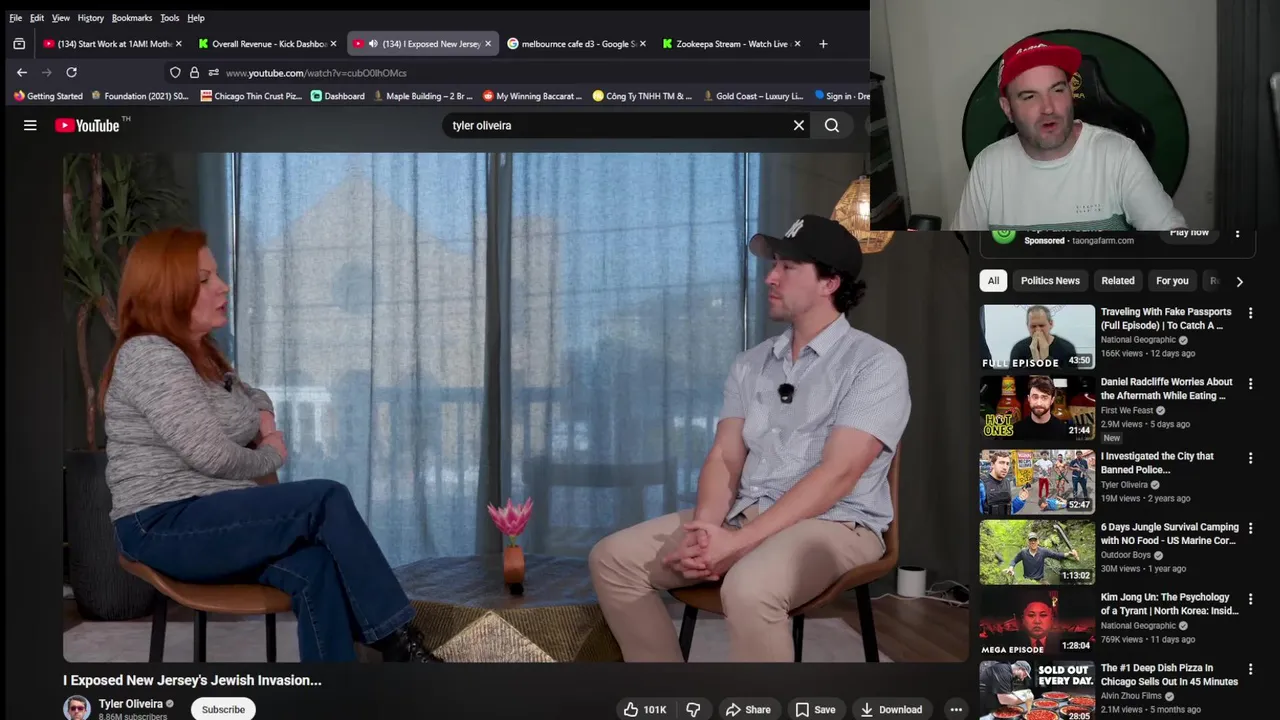The height and width of the screenshot is (720, 1280).
Task: Select the Politics News filter chip
Action: (x=1050, y=281)
